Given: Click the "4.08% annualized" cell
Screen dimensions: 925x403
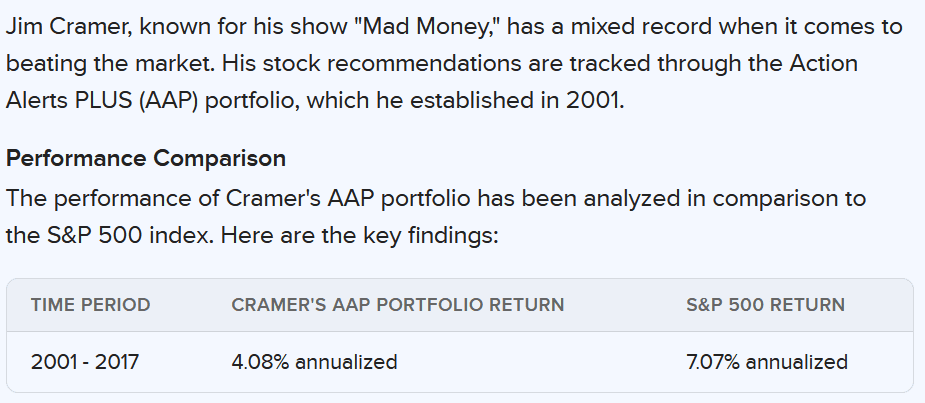Looking at the screenshot, I should click(x=314, y=361).
